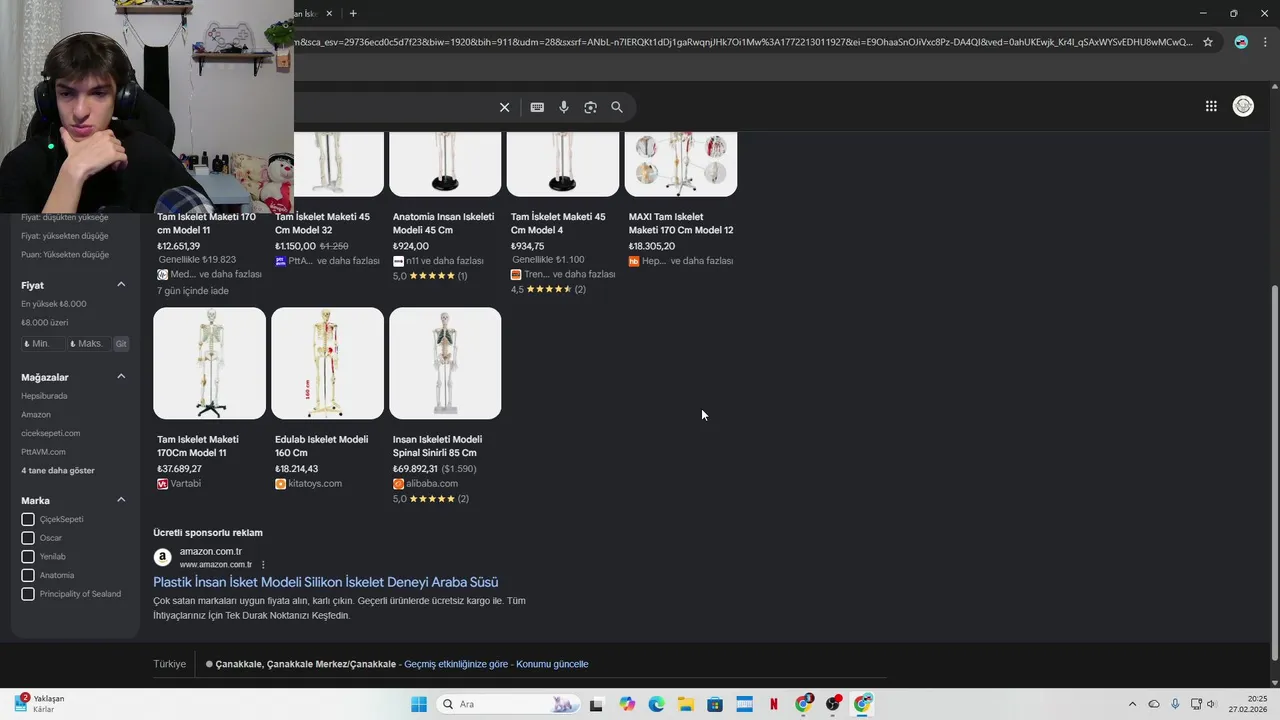Open the Windows Start menu
The width and height of the screenshot is (1280, 720).
coord(419,704)
